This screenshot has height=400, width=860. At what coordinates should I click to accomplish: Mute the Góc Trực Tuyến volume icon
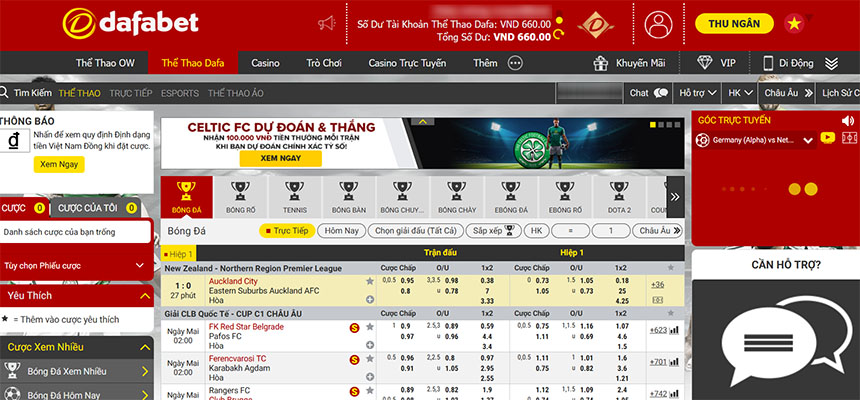coord(848,119)
